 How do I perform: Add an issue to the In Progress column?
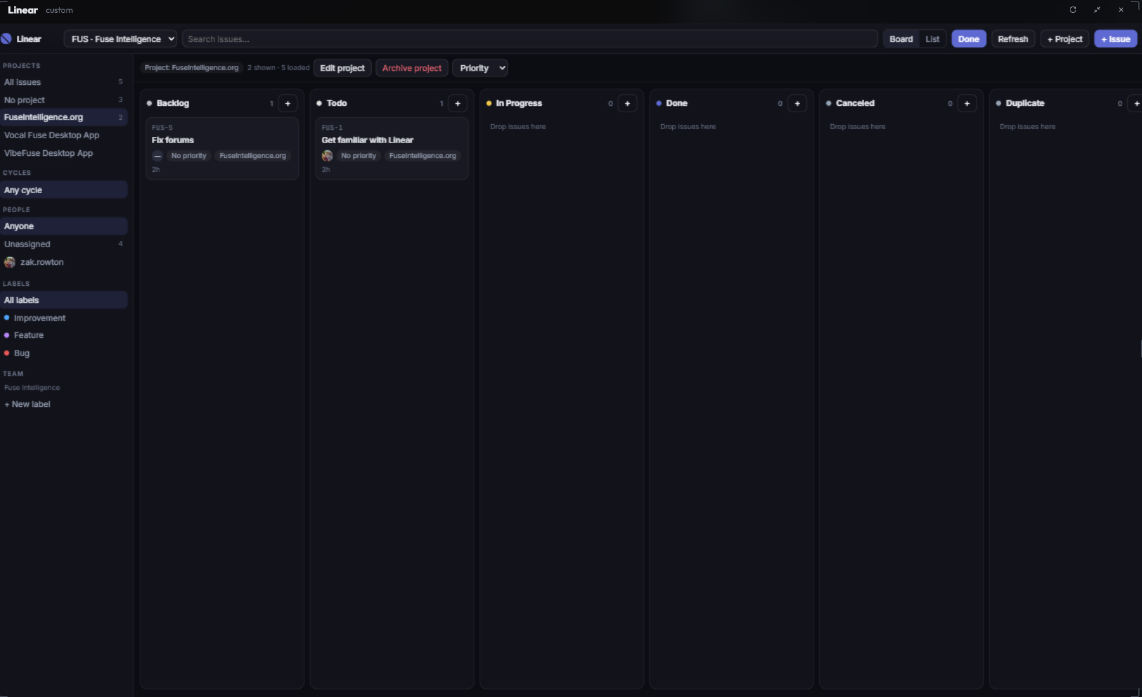coord(627,103)
